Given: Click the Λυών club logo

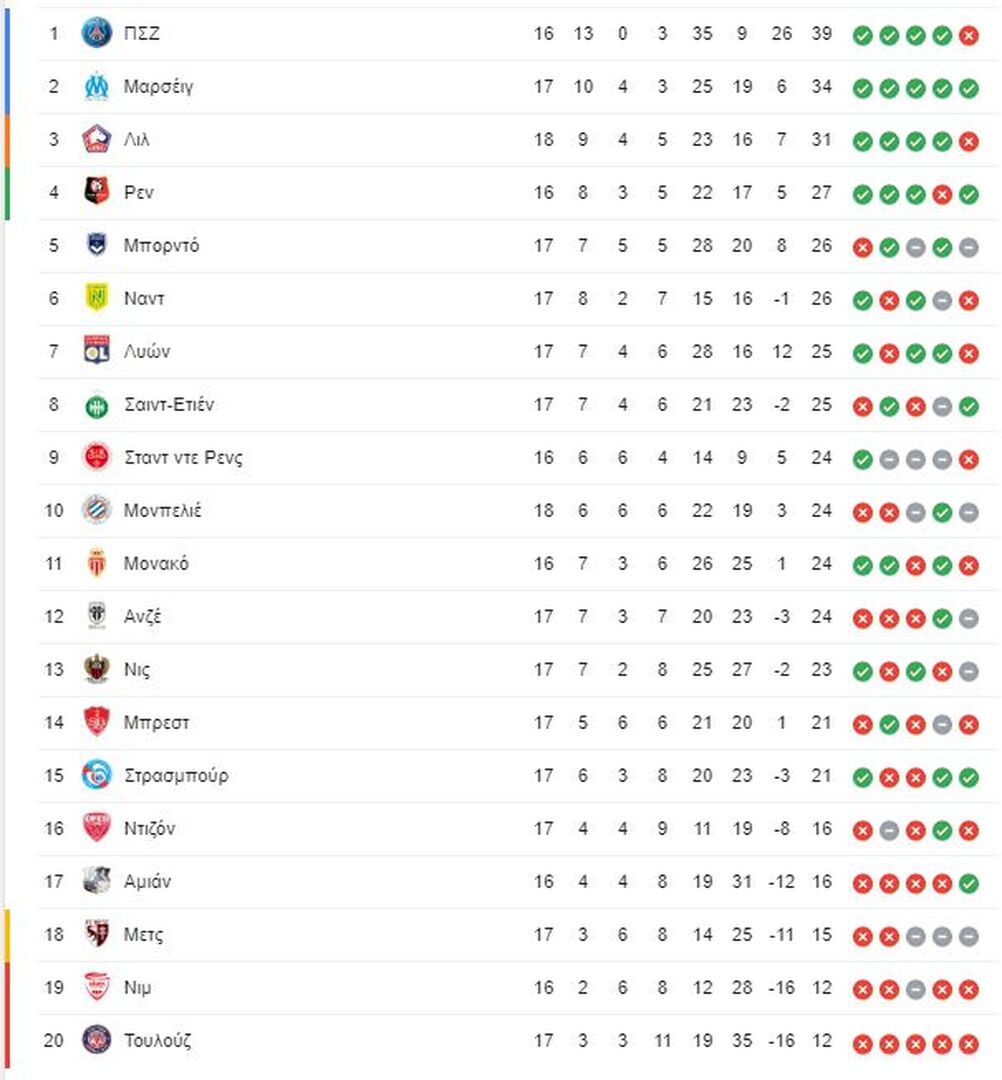Looking at the screenshot, I should click(97, 351).
